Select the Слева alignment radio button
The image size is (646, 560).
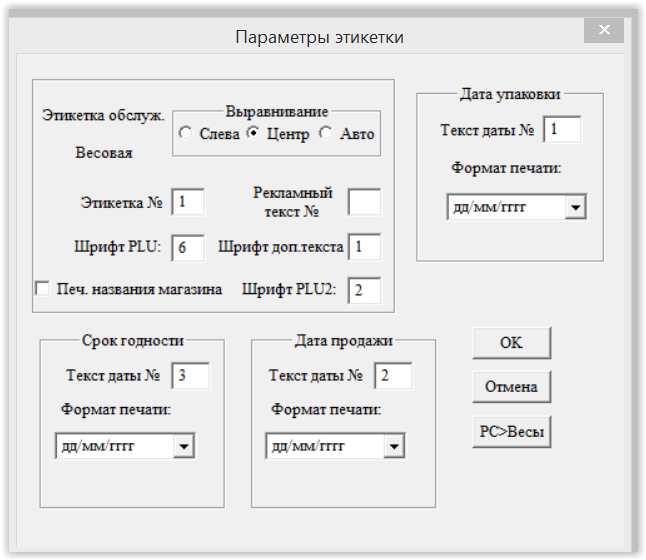coord(186,133)
